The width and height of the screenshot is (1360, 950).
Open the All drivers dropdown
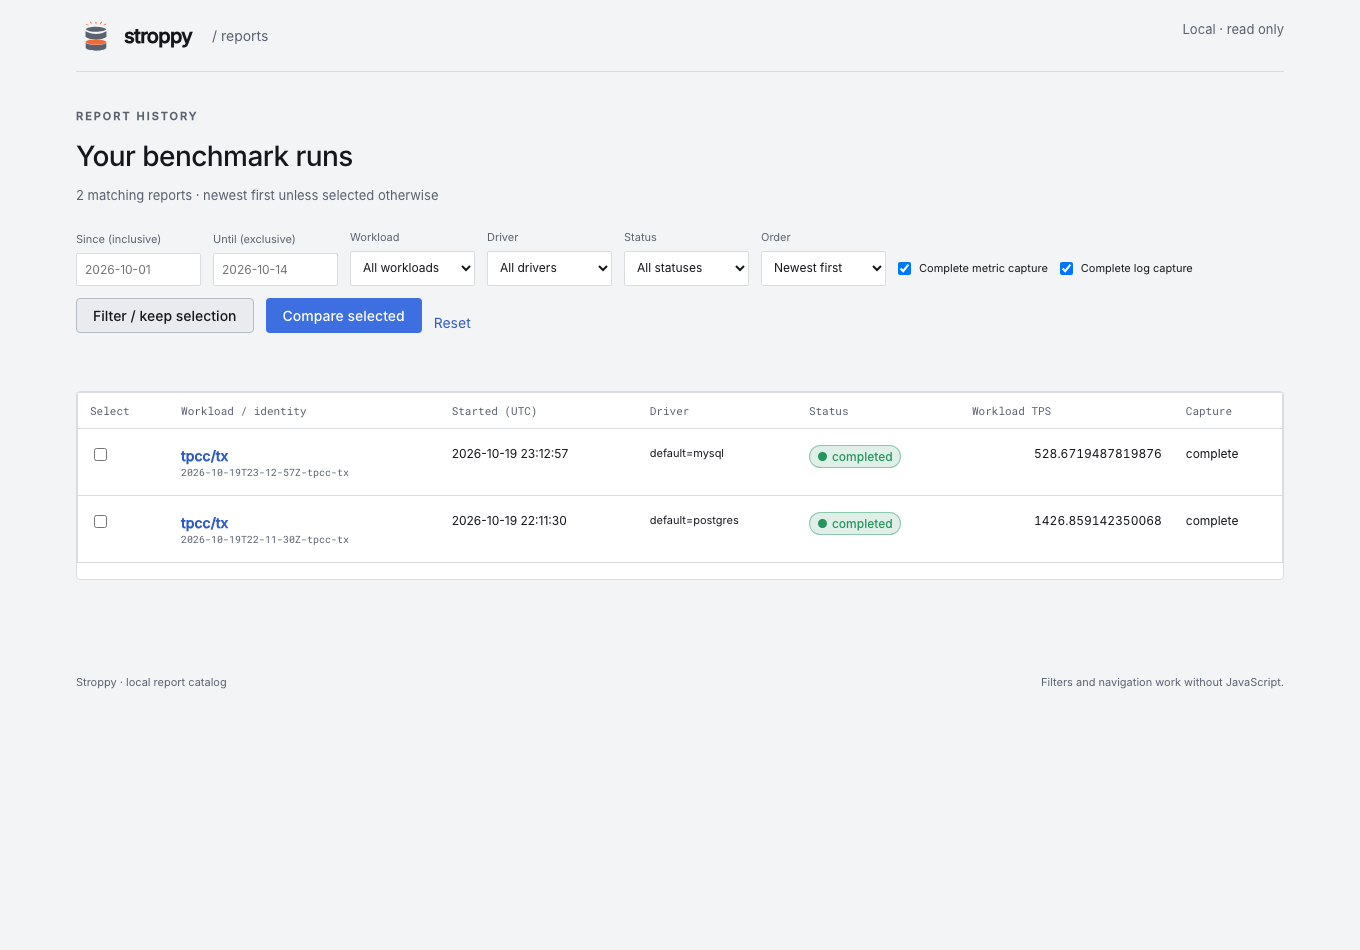(x=549, y=268)
